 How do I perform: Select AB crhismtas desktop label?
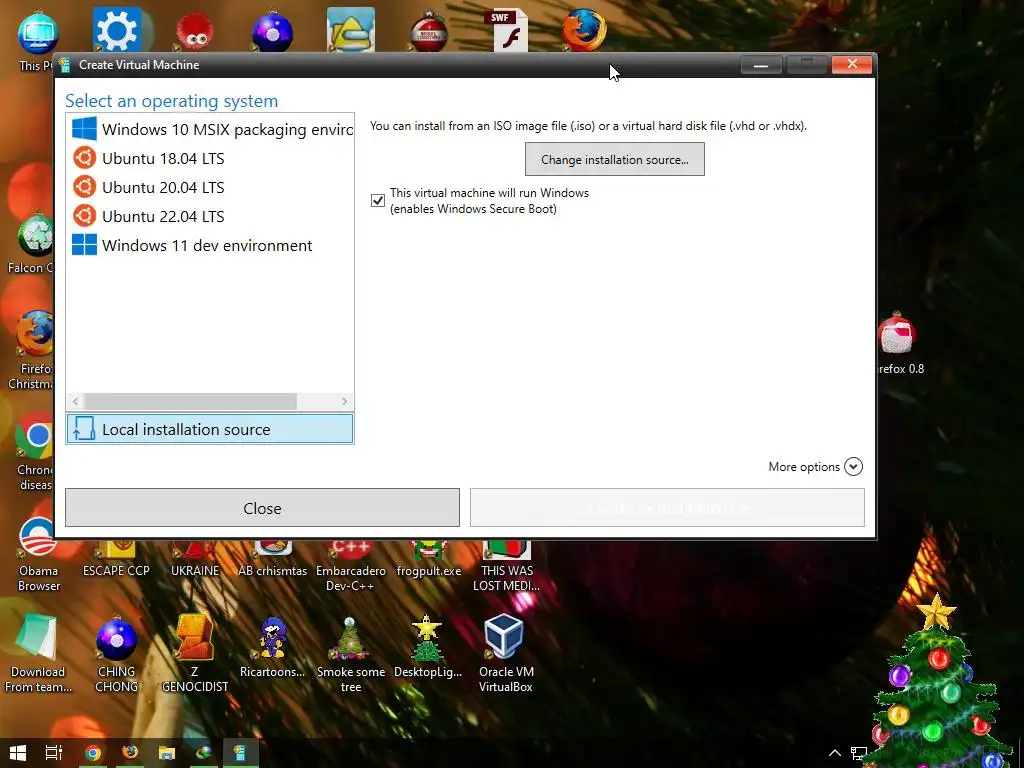click(272, 571)
